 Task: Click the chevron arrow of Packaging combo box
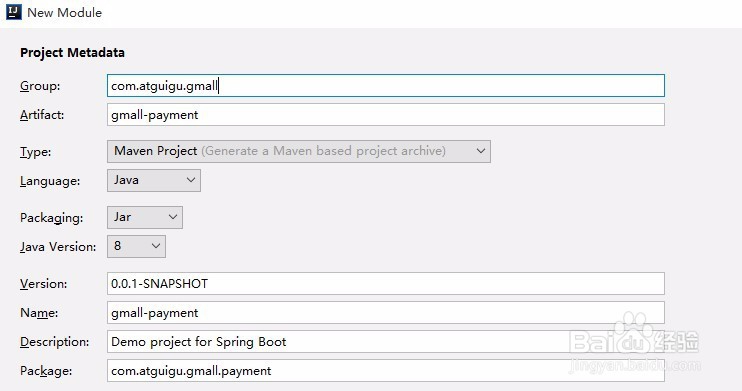(x=173, y=217)
